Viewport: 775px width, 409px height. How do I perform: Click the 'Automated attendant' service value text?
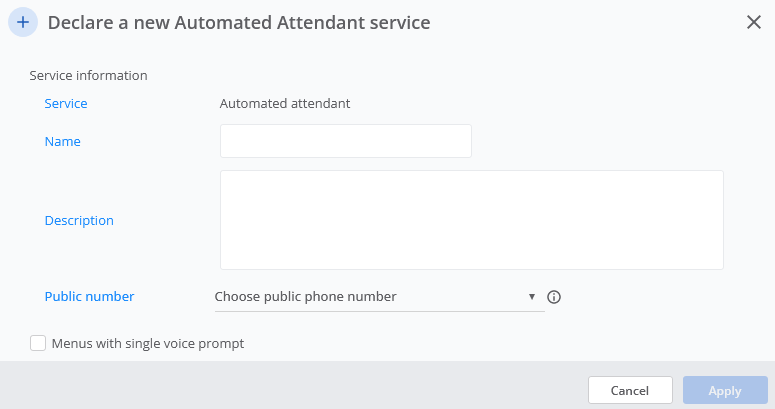pos(285,103)
